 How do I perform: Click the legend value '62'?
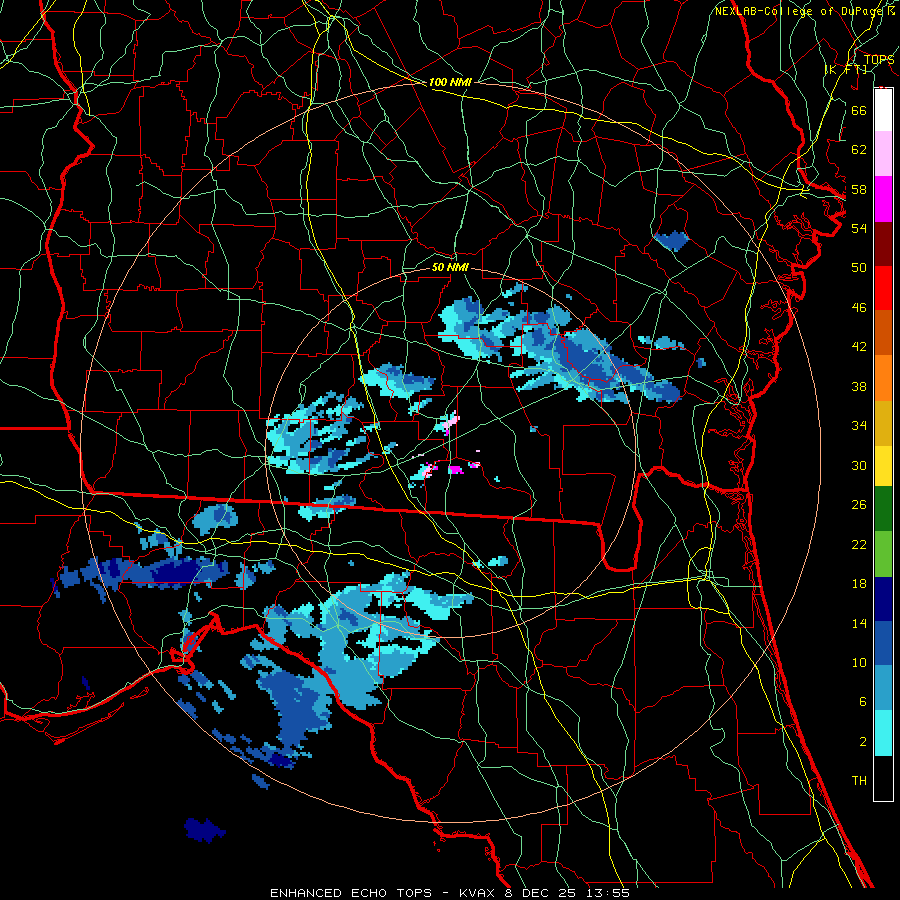tap(859, 149)
